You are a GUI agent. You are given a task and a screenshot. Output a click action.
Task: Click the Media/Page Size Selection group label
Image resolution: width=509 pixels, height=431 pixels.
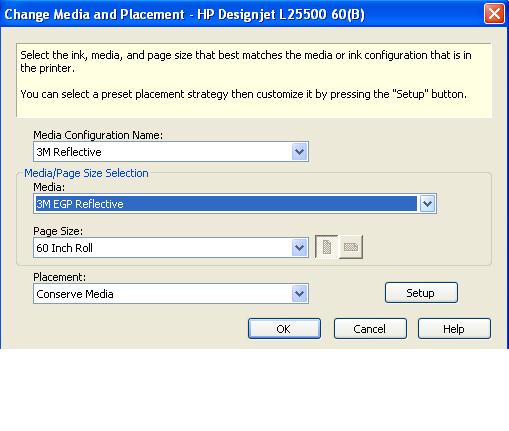tap(86, 173)
